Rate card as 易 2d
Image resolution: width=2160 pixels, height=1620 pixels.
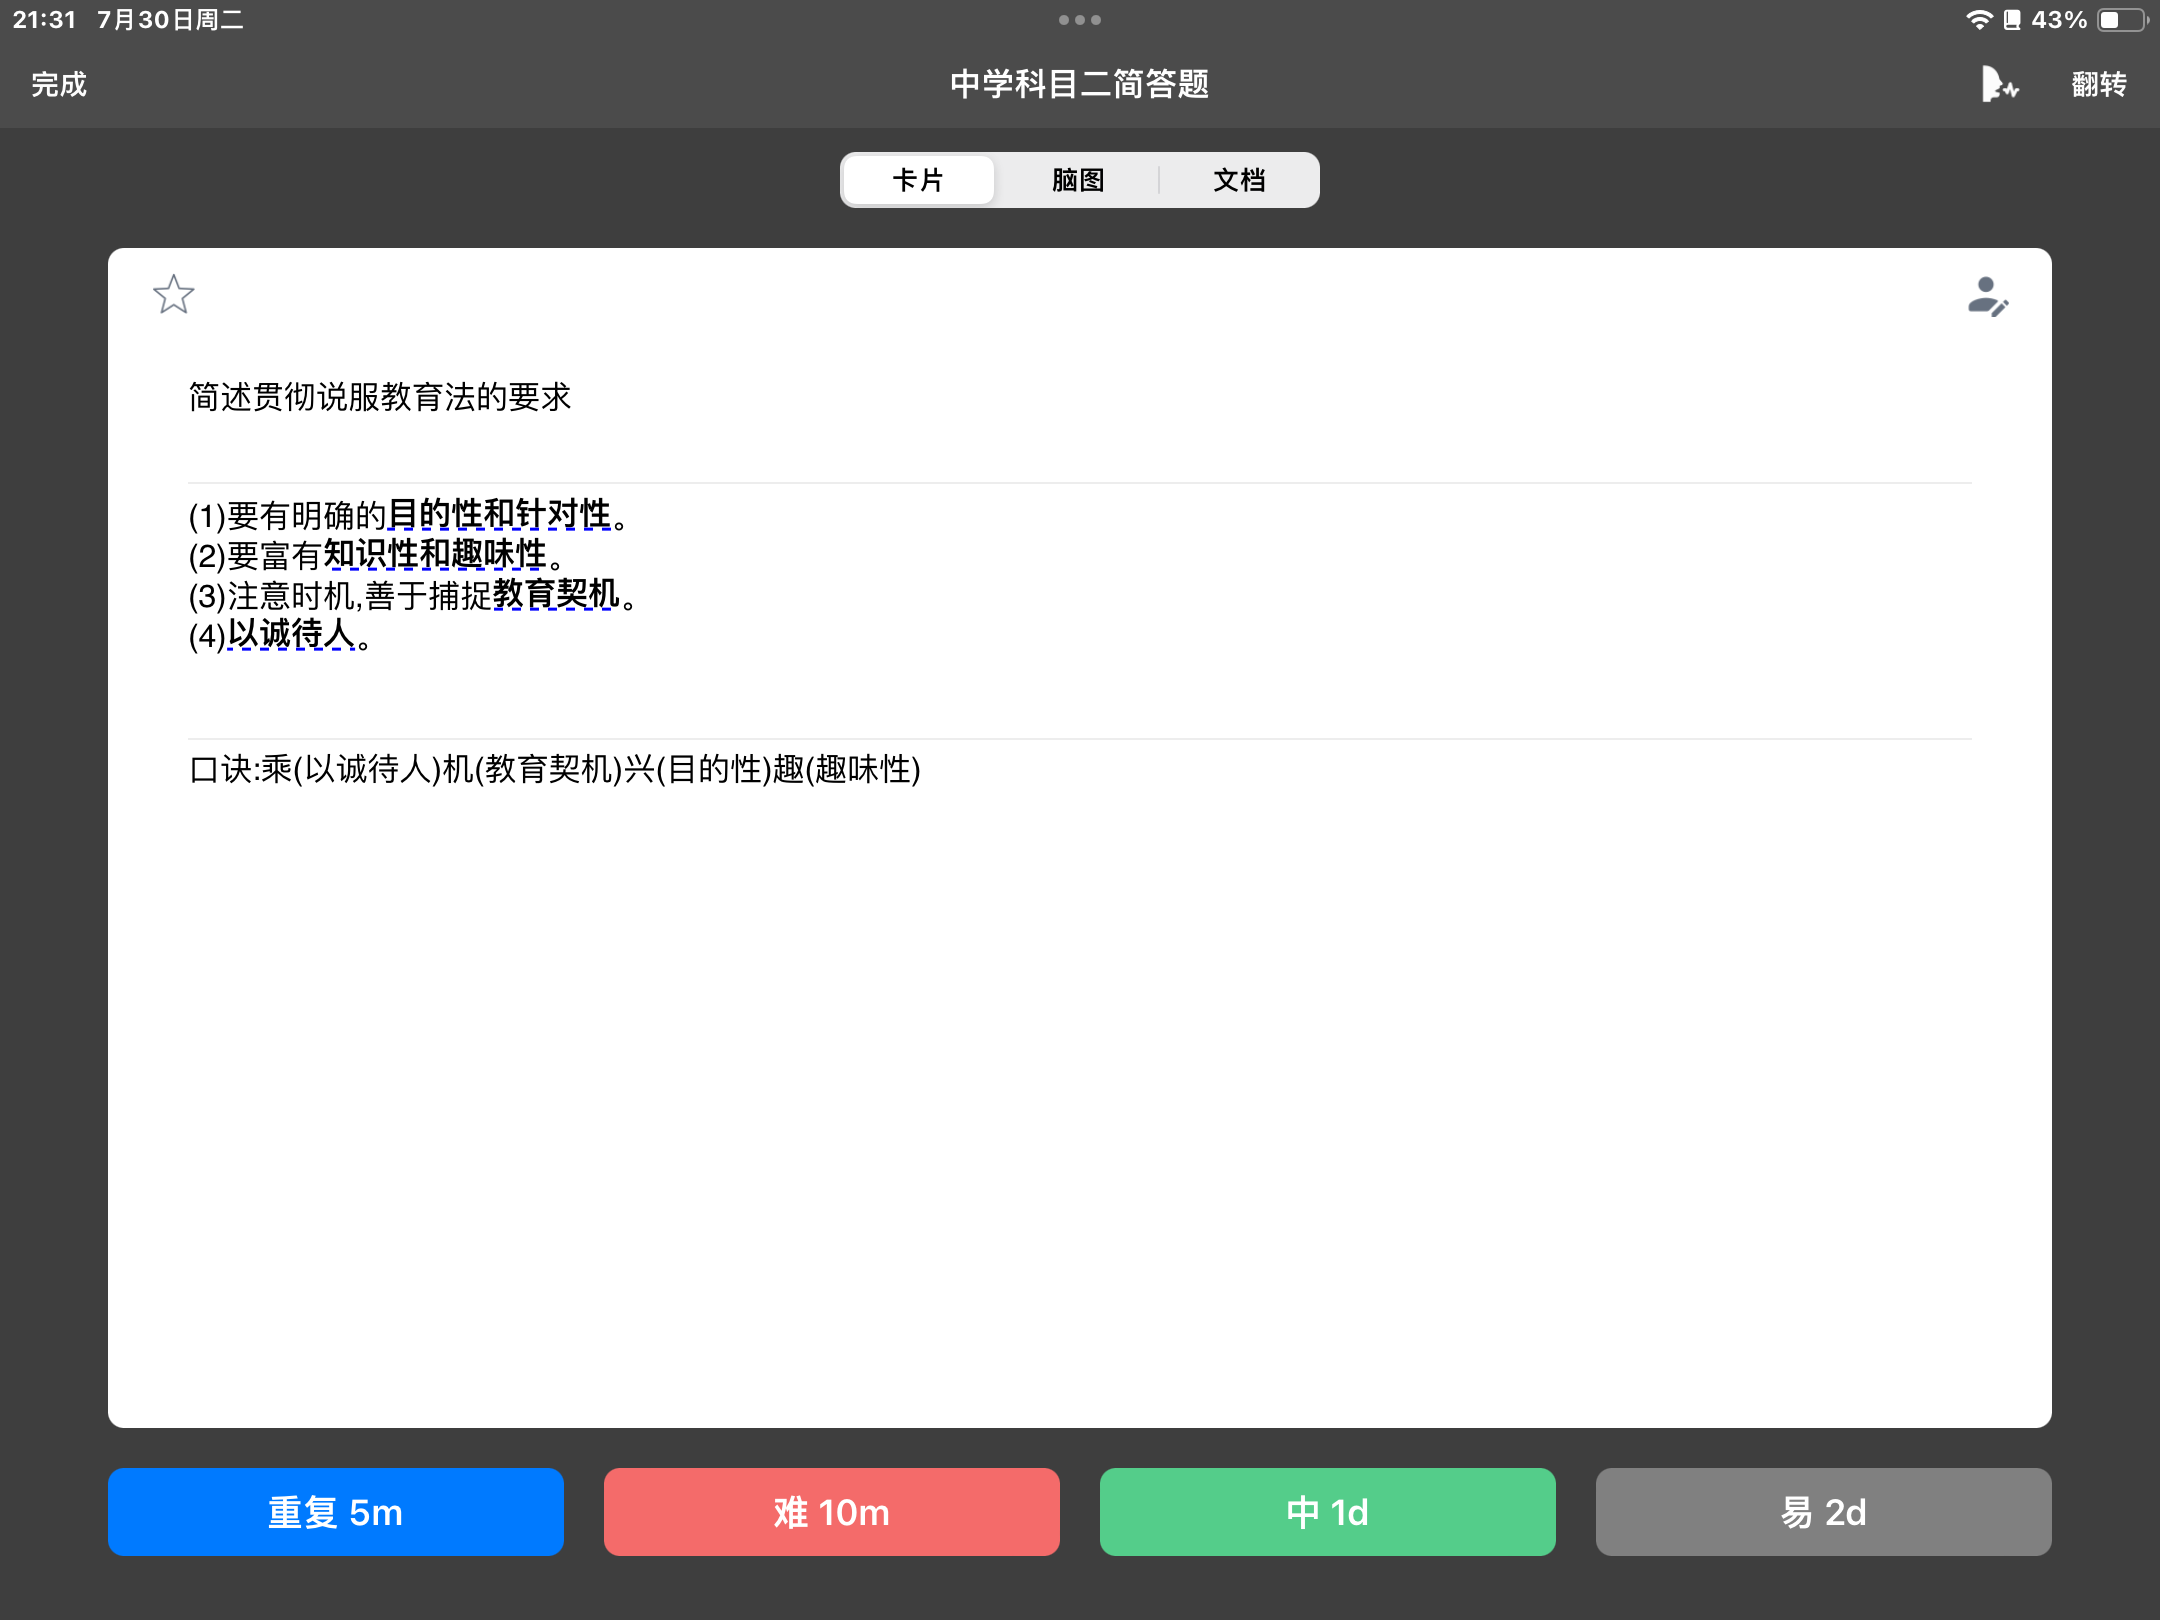point(1824,1511)
